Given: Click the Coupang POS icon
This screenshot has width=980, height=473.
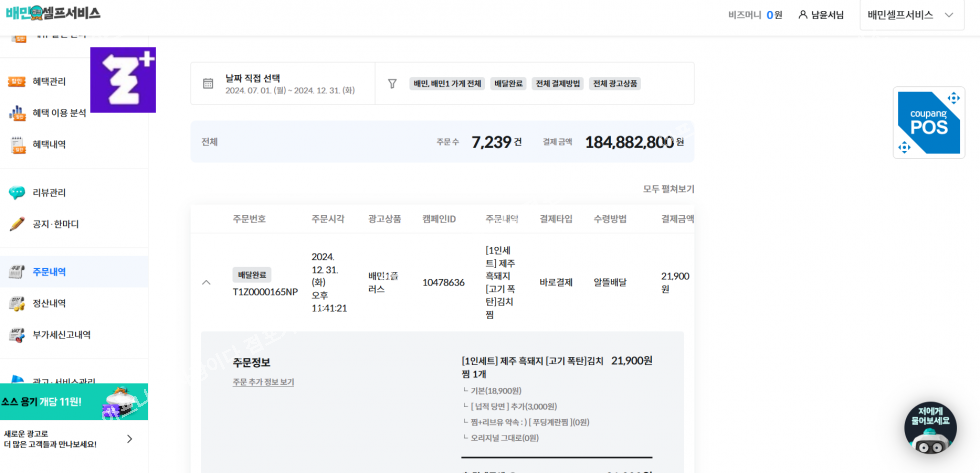Looking at the screenshot, I should pos(928,122).
